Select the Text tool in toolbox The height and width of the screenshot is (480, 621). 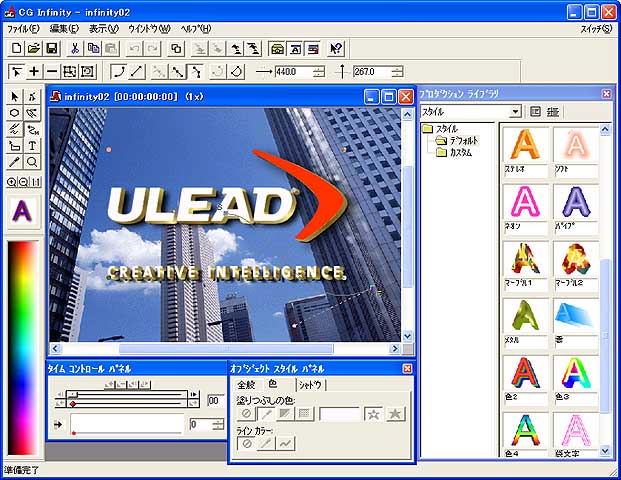[x=33, y=145]
